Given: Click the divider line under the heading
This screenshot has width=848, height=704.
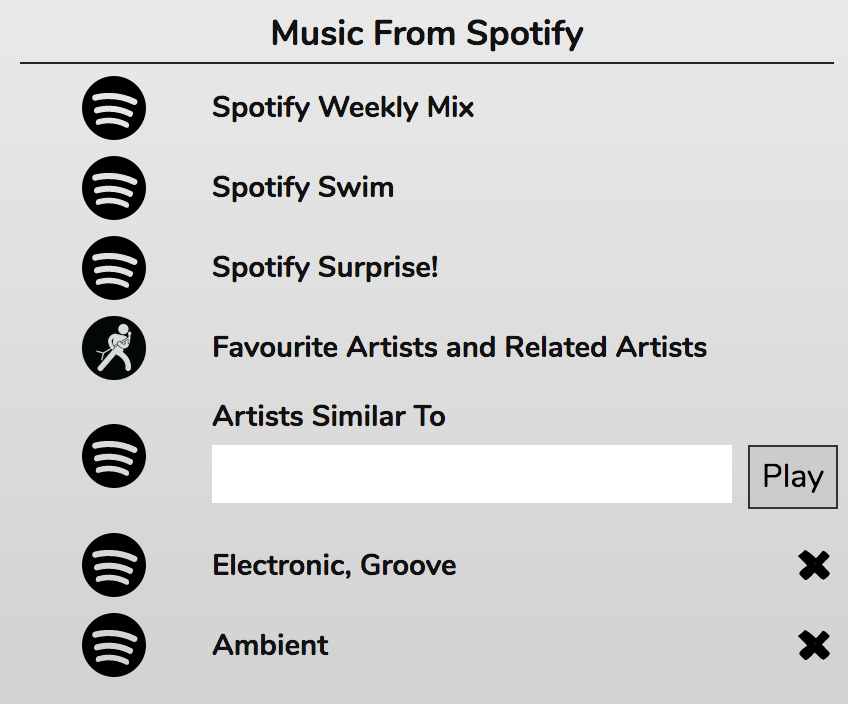Looking at the screenshot, I should pos(427,63).
